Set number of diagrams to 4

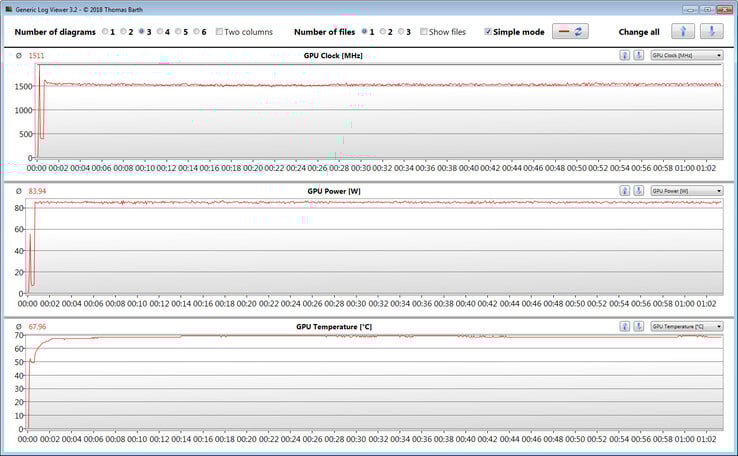tap(160, 32)
